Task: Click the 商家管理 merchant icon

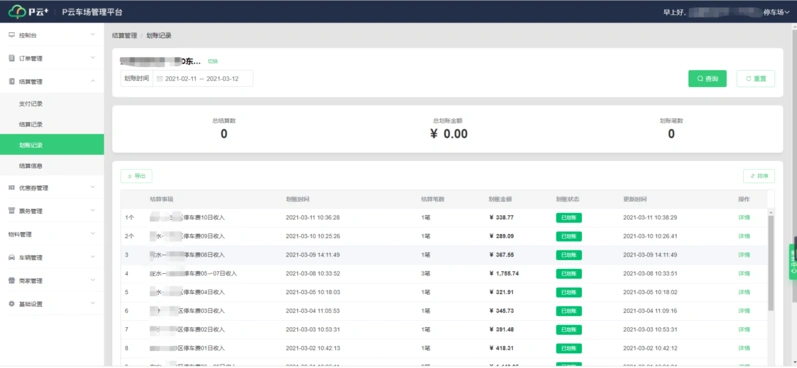Action: click(x=12, y=281)
